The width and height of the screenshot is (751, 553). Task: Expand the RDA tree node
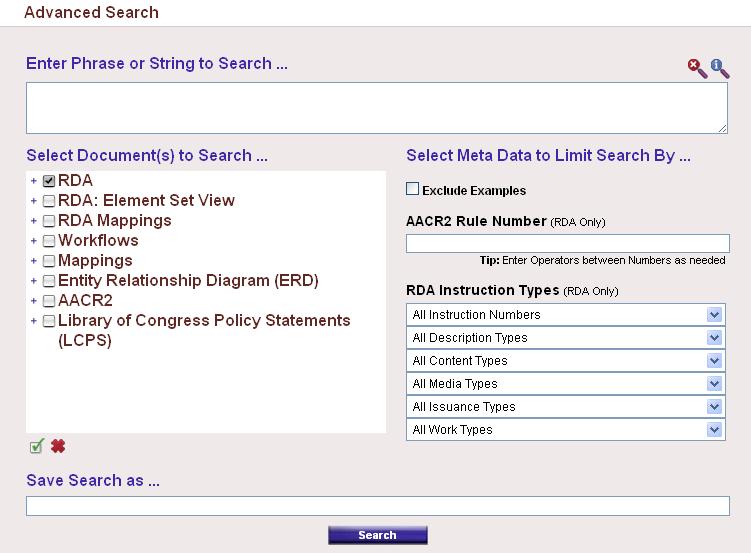coord(33,181)
